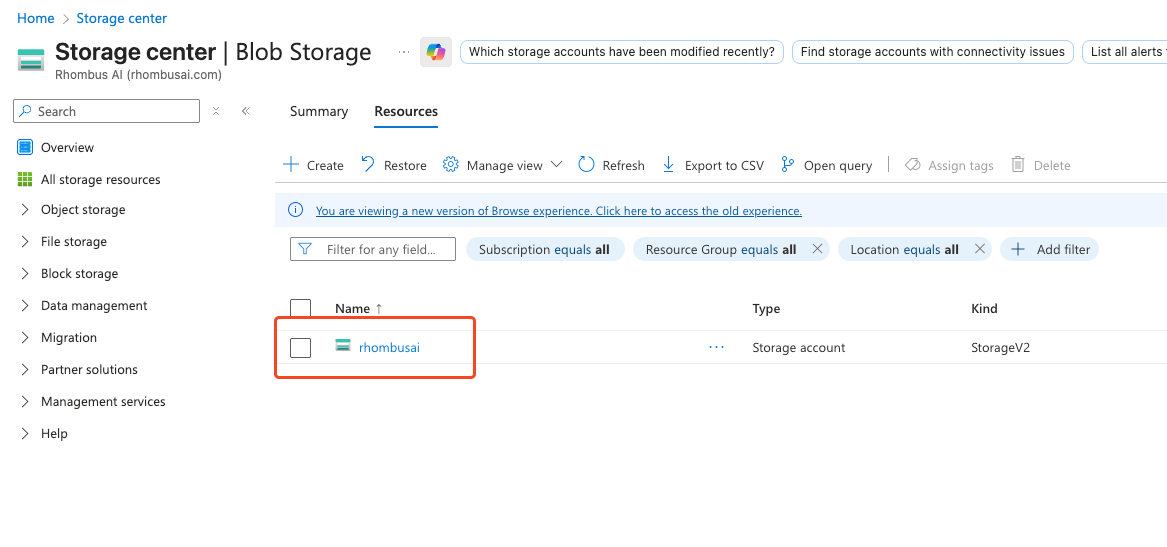Go to Home in the breadcrumb
The height and width of the screenshot is (547, 1167).
tap(36, 18)
